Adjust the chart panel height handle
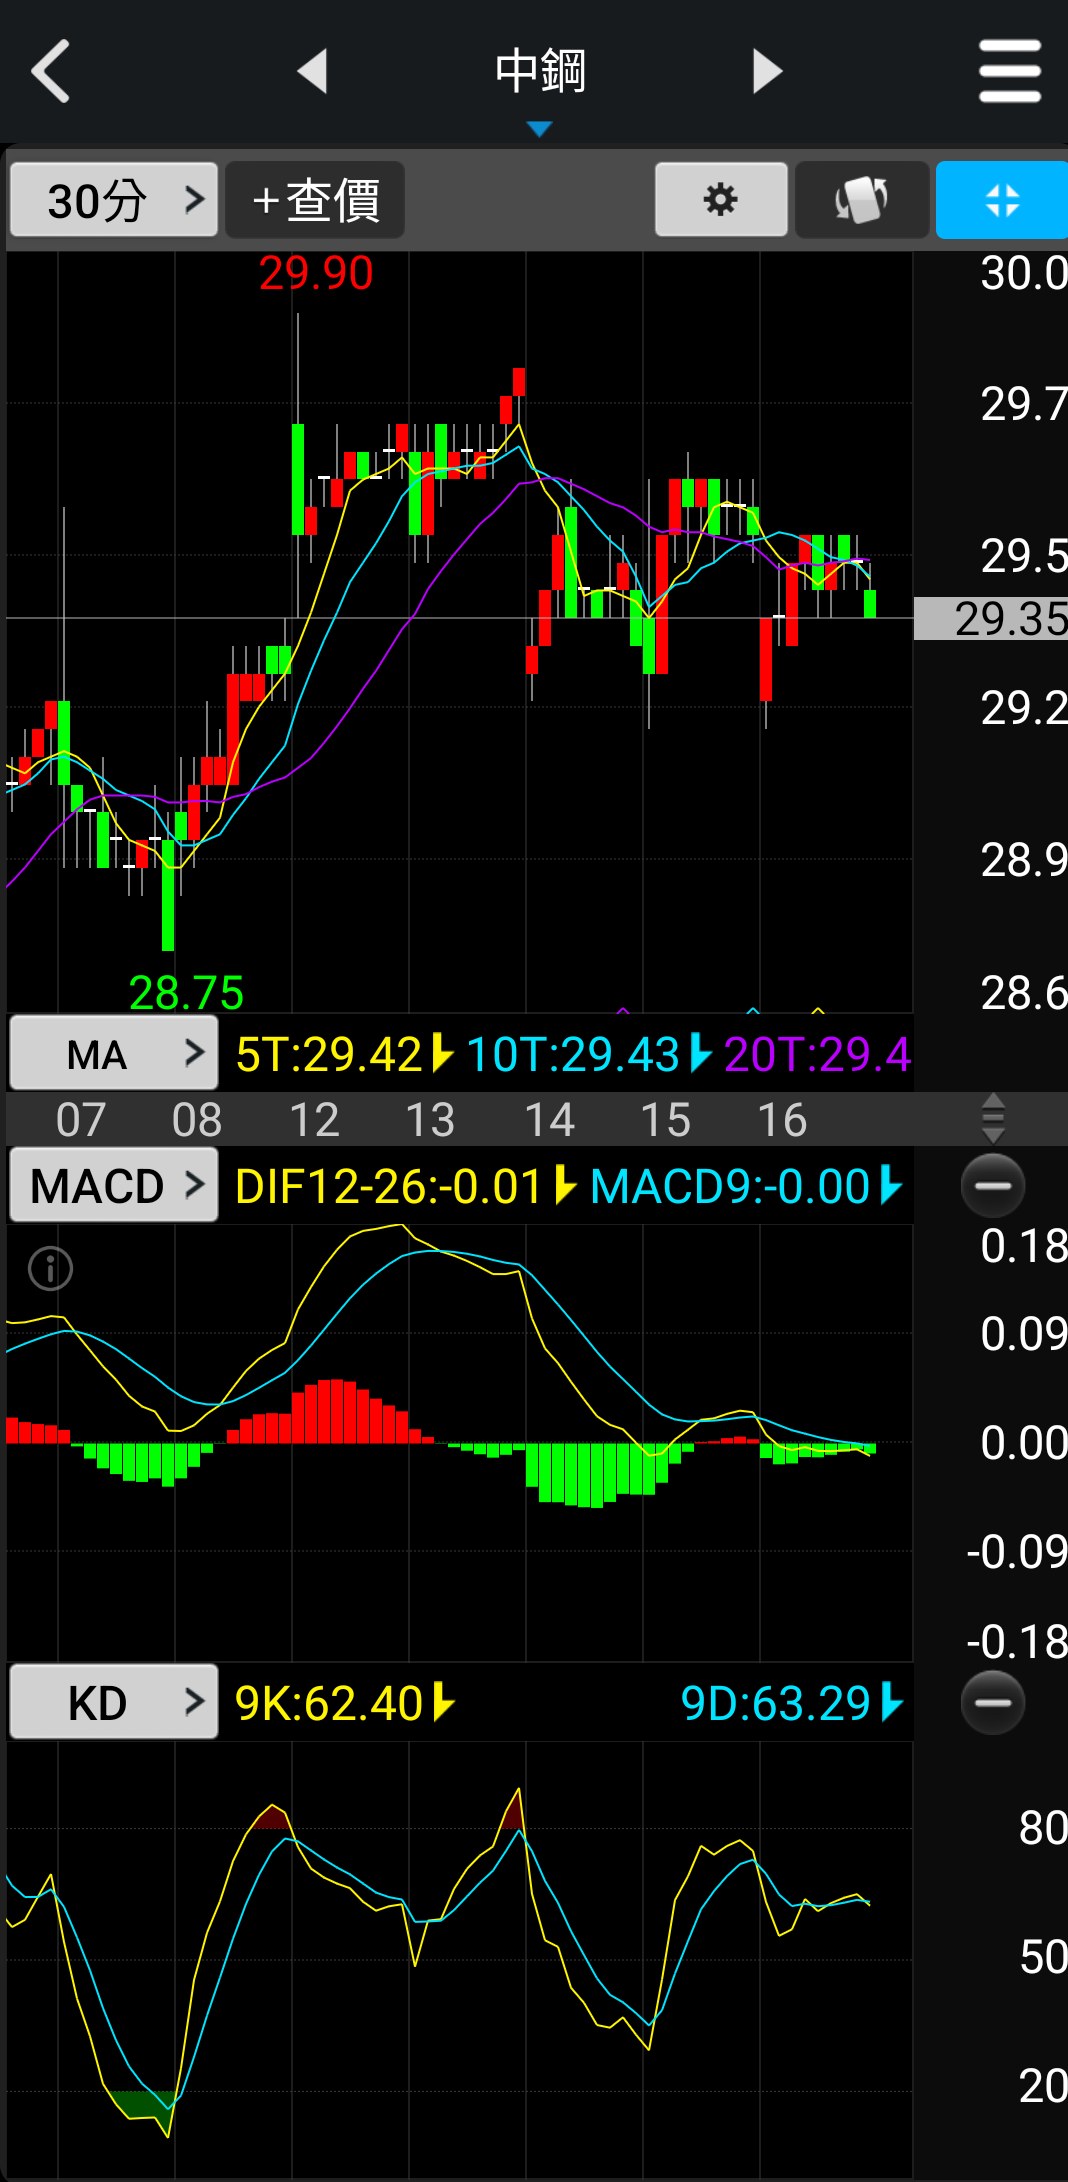 pos(993,1118)
